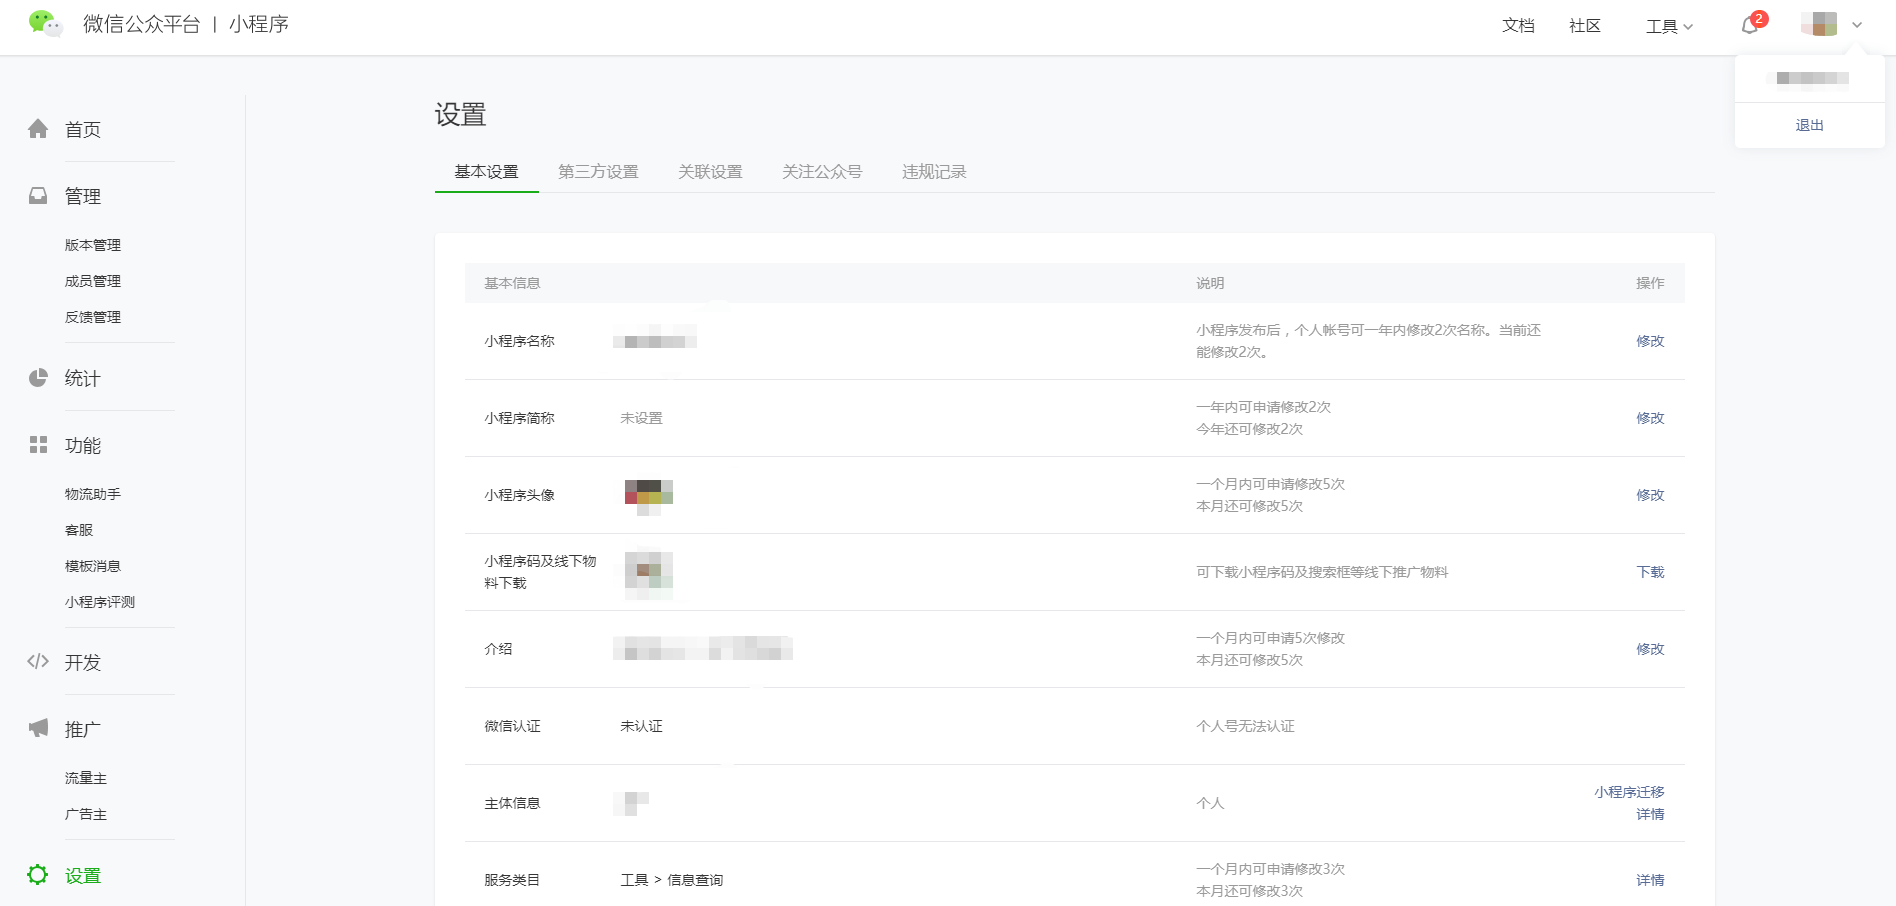The width and height of the screenshot is (1896, 906).
Task: Click the code brackets icon beside 开发
Action: tap(38, 661)
